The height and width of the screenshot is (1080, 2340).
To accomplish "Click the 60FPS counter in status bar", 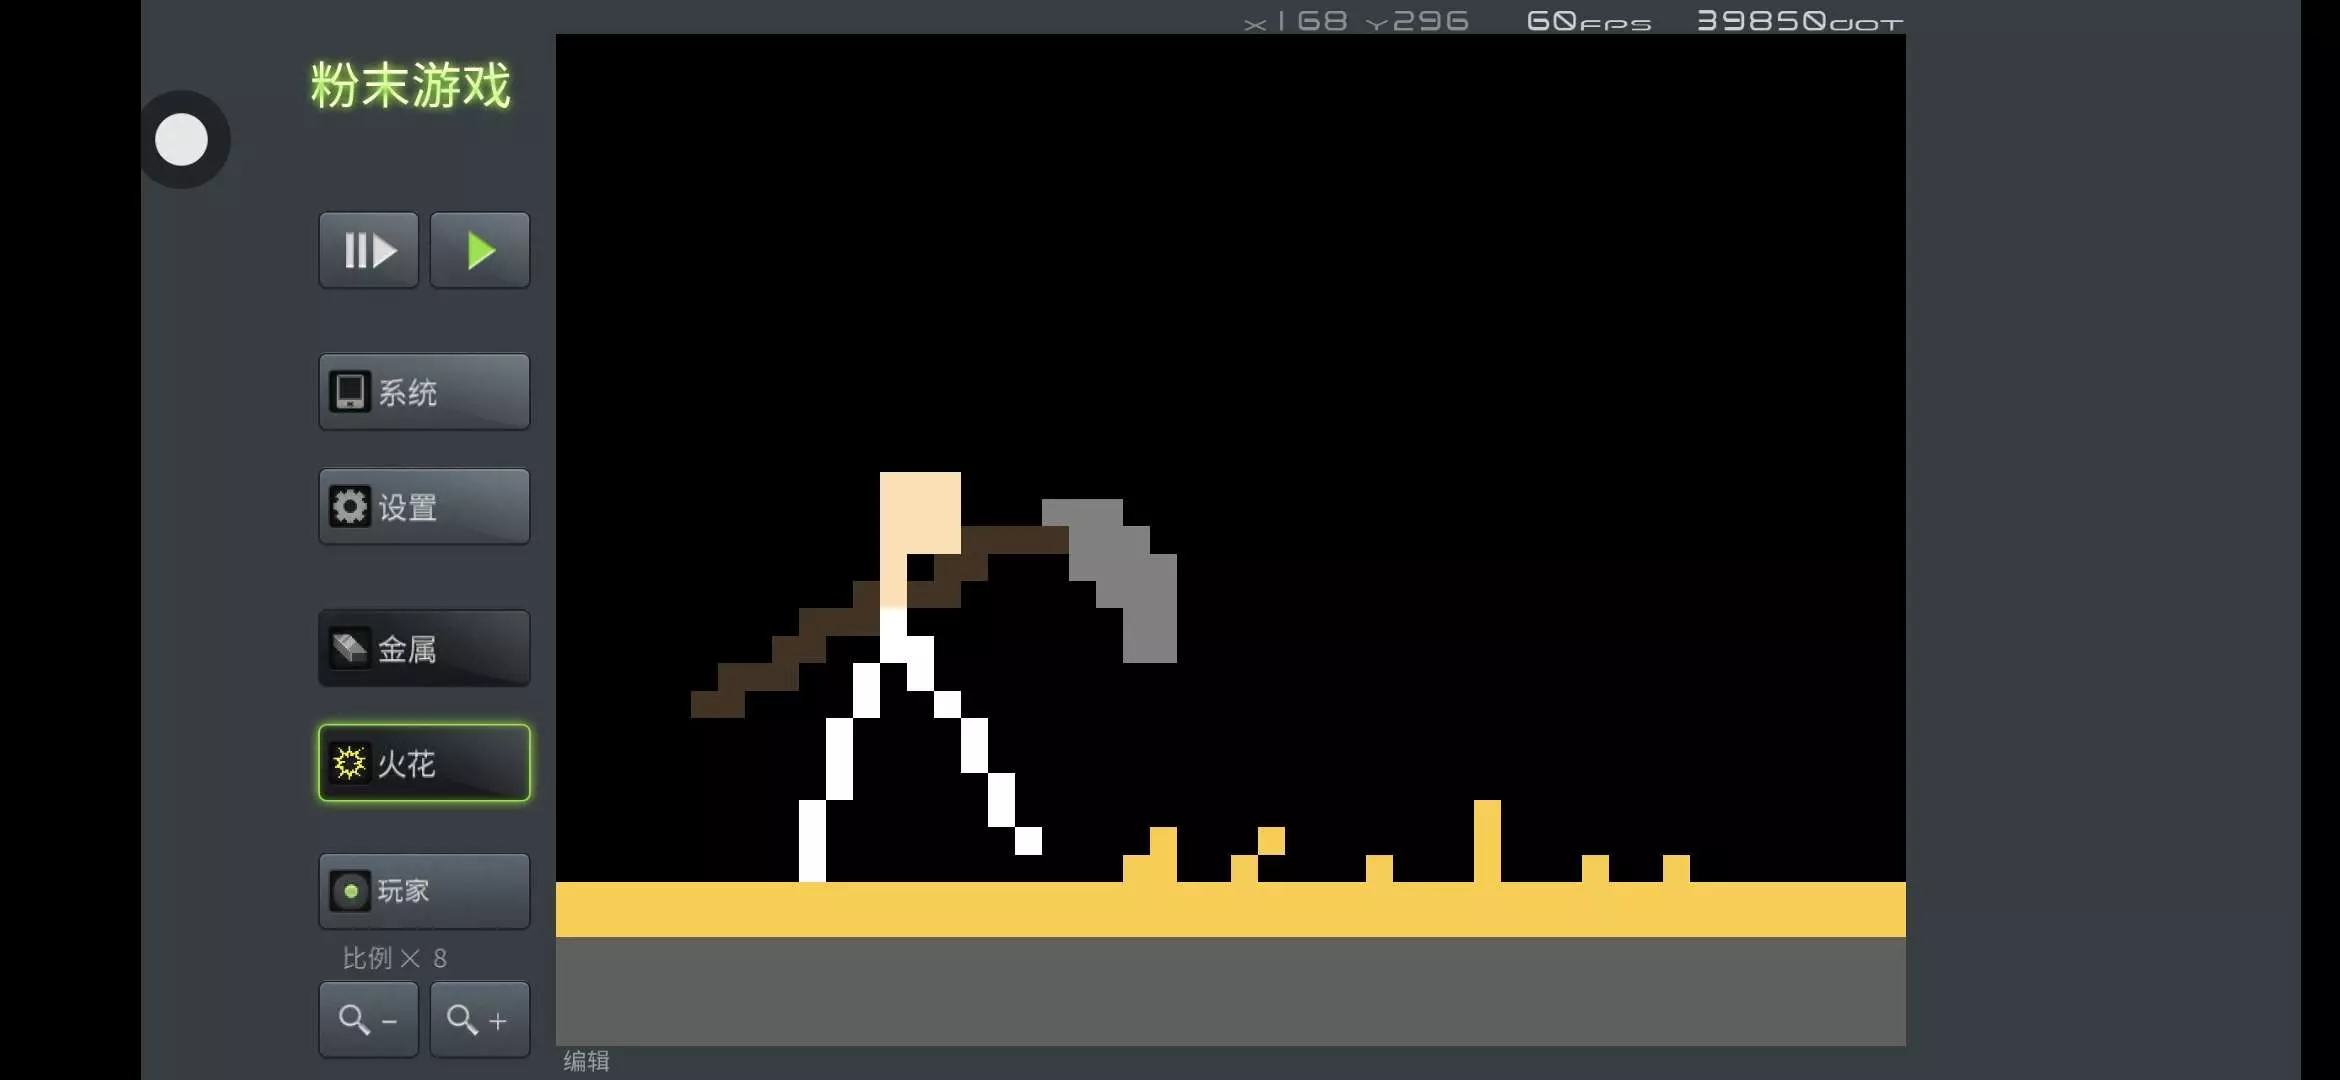I will [x=1588, y=21].
